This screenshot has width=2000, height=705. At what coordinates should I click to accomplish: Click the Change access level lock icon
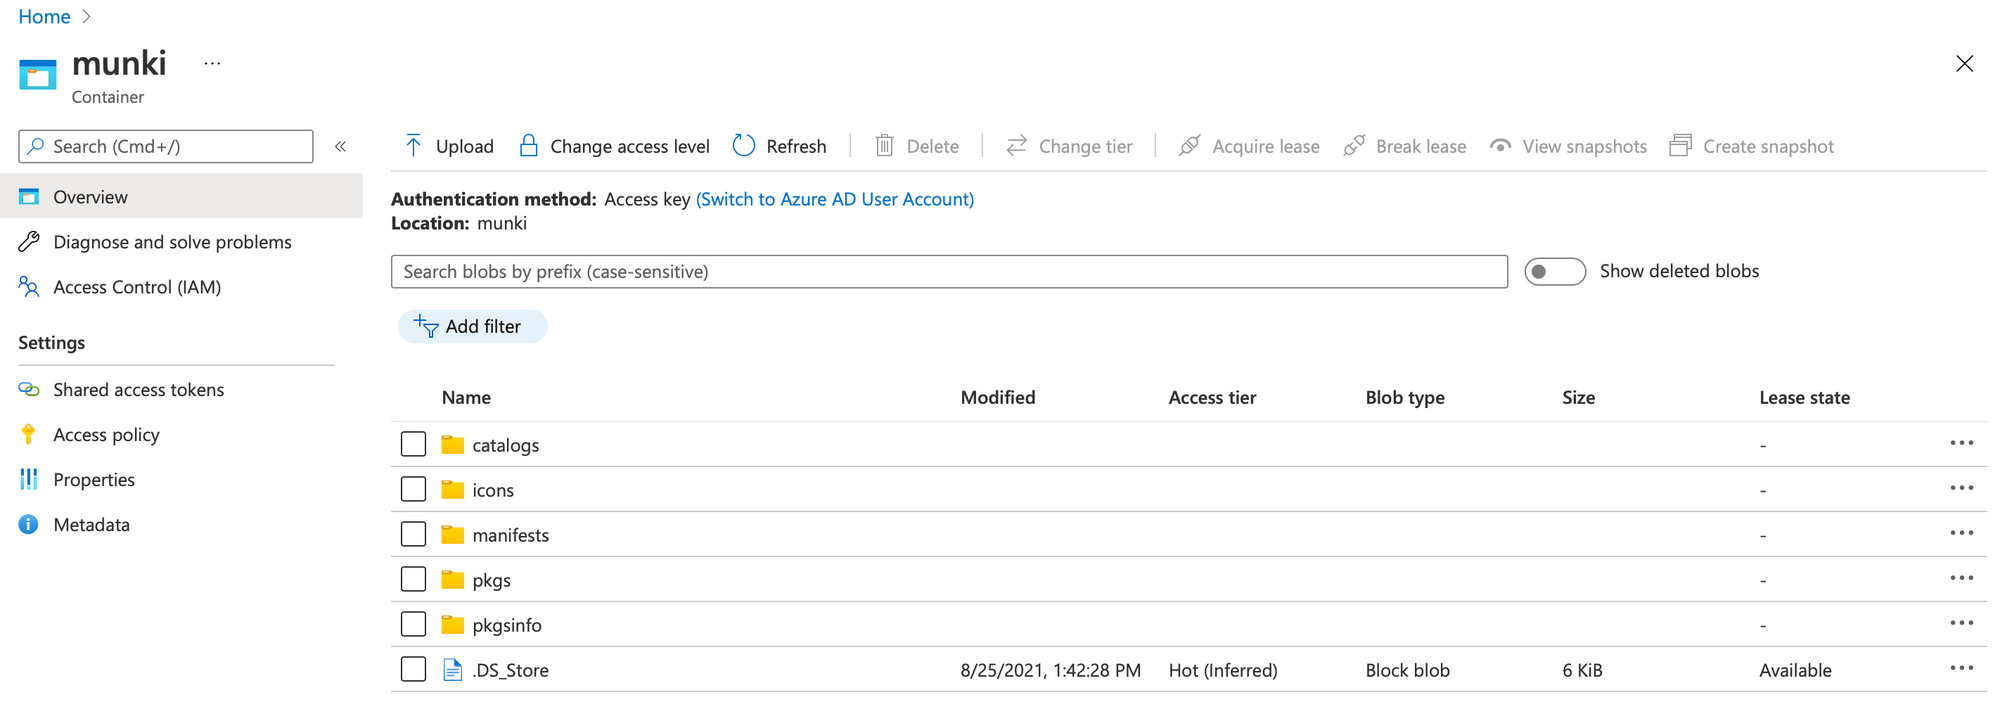pos(529,146)
